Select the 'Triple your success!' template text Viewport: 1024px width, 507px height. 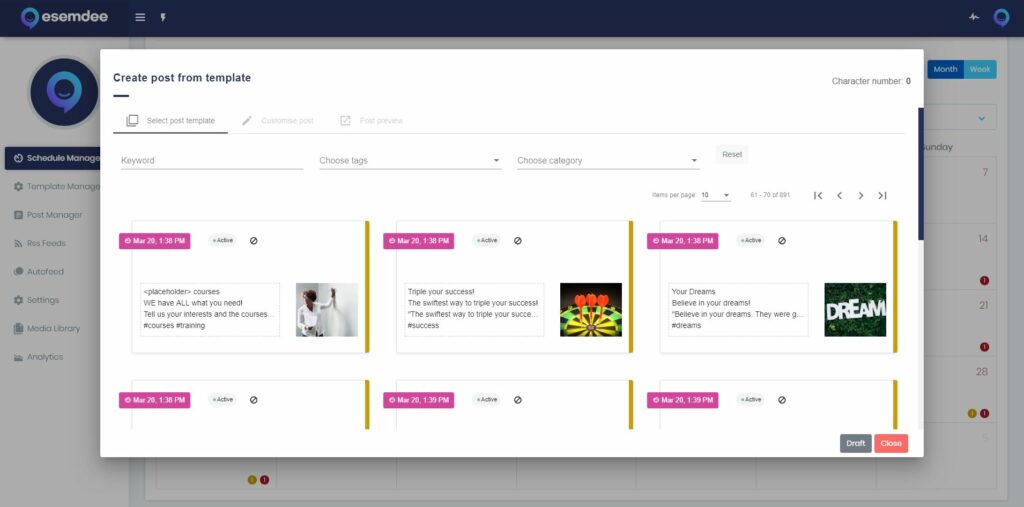(474, 310)
